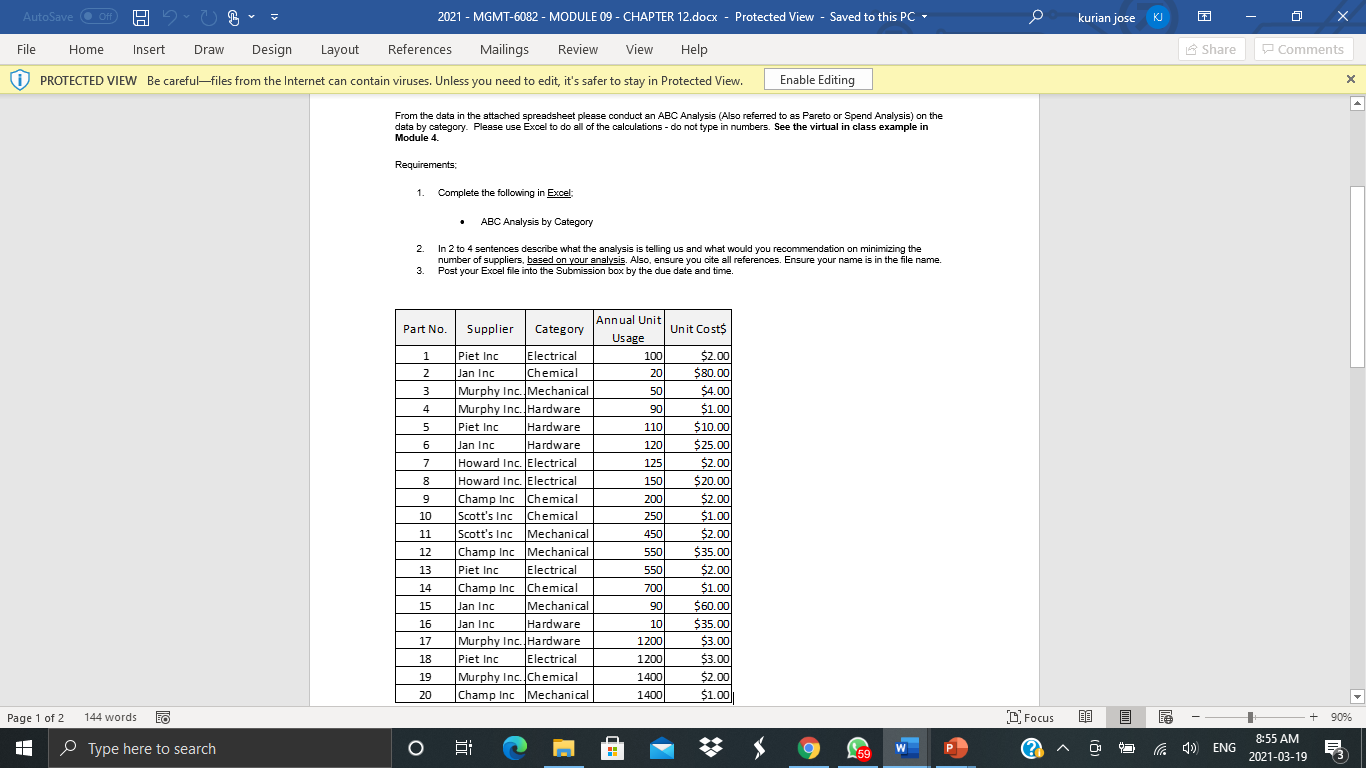Open the Insert ribbon tab
The image size is (1366, 768).
[x=149, y=49]
